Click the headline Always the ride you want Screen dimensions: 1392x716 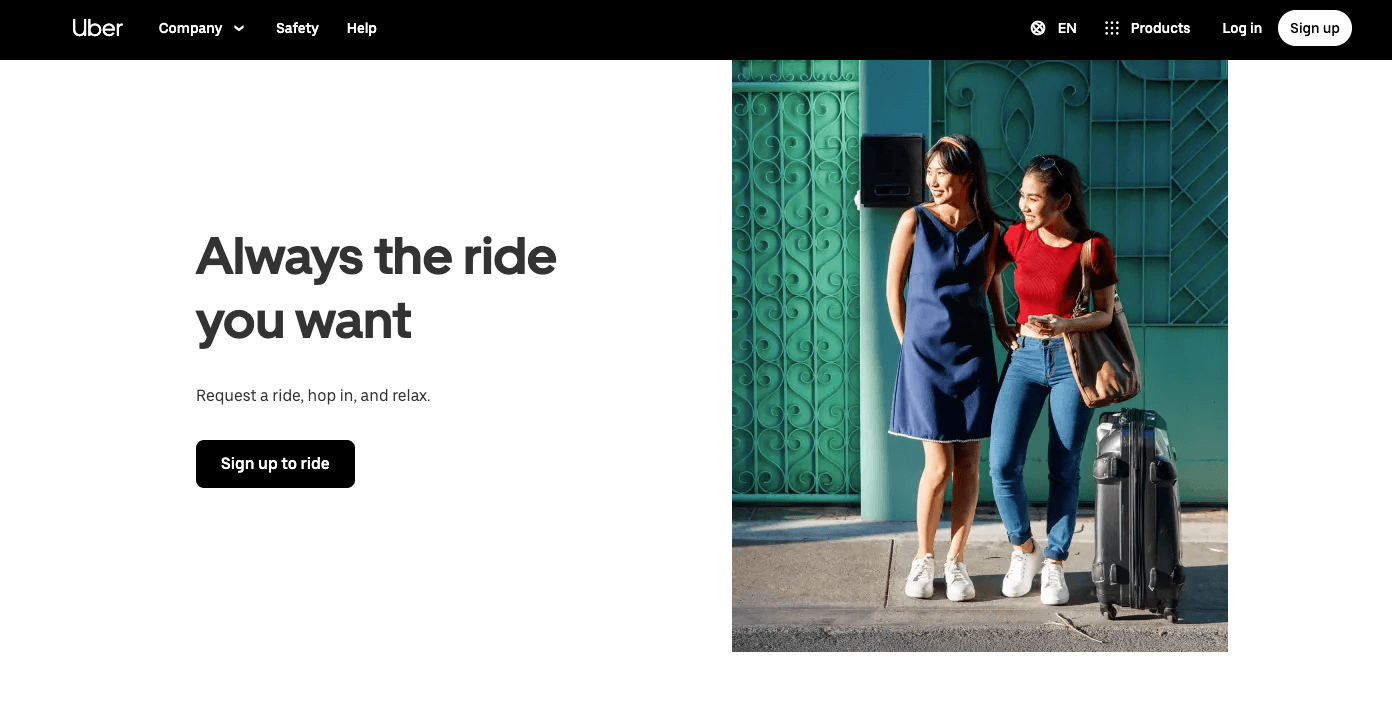(376, 287)
